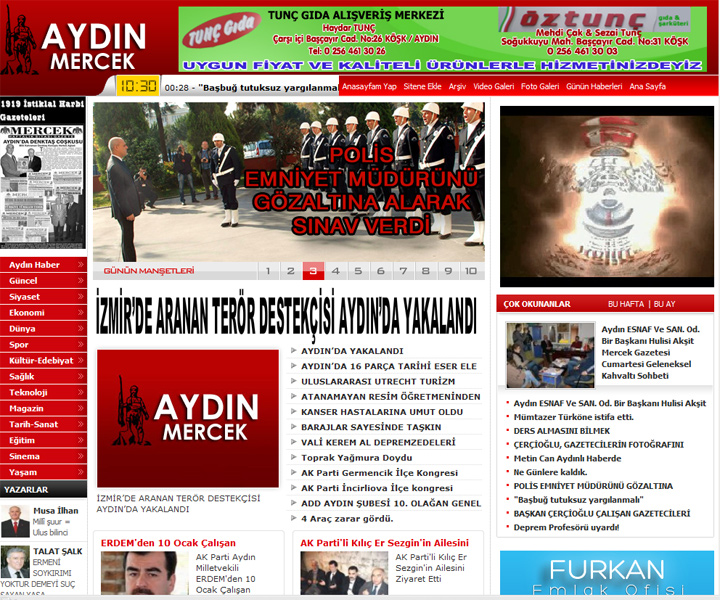Open the Eğitim category
Viewport: 720px width, 600px height.
pos(43,440)
